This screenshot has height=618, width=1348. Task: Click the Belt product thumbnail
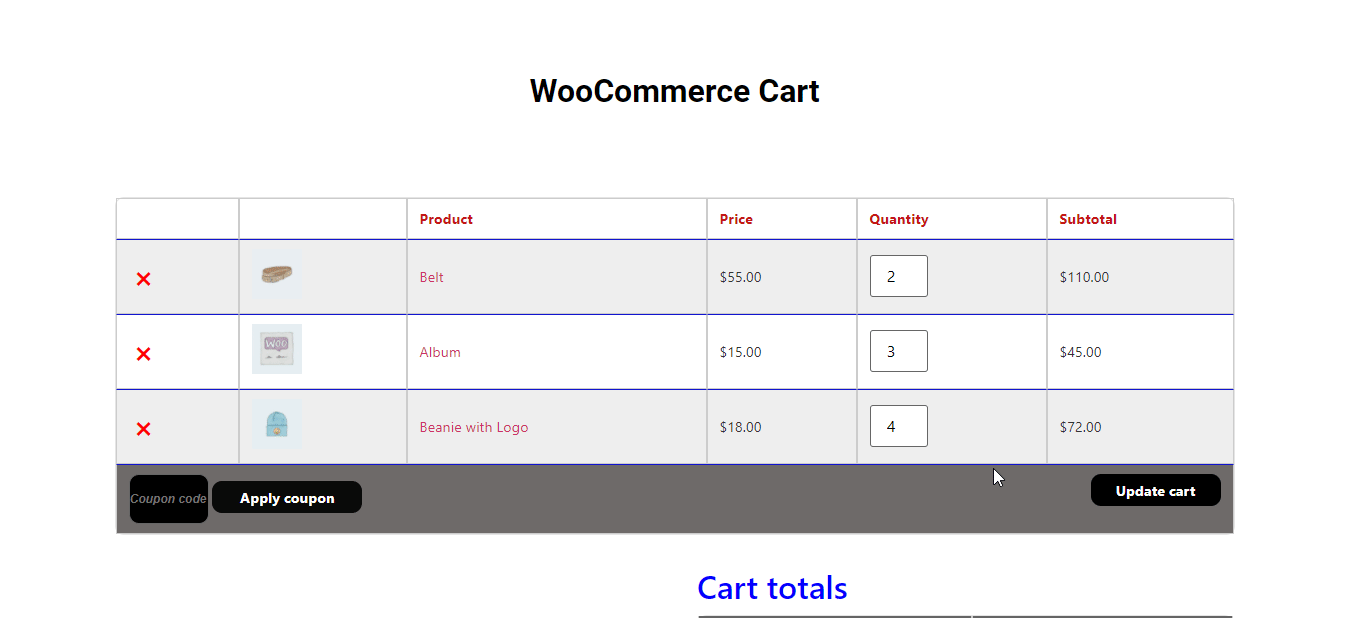[277, 275]
